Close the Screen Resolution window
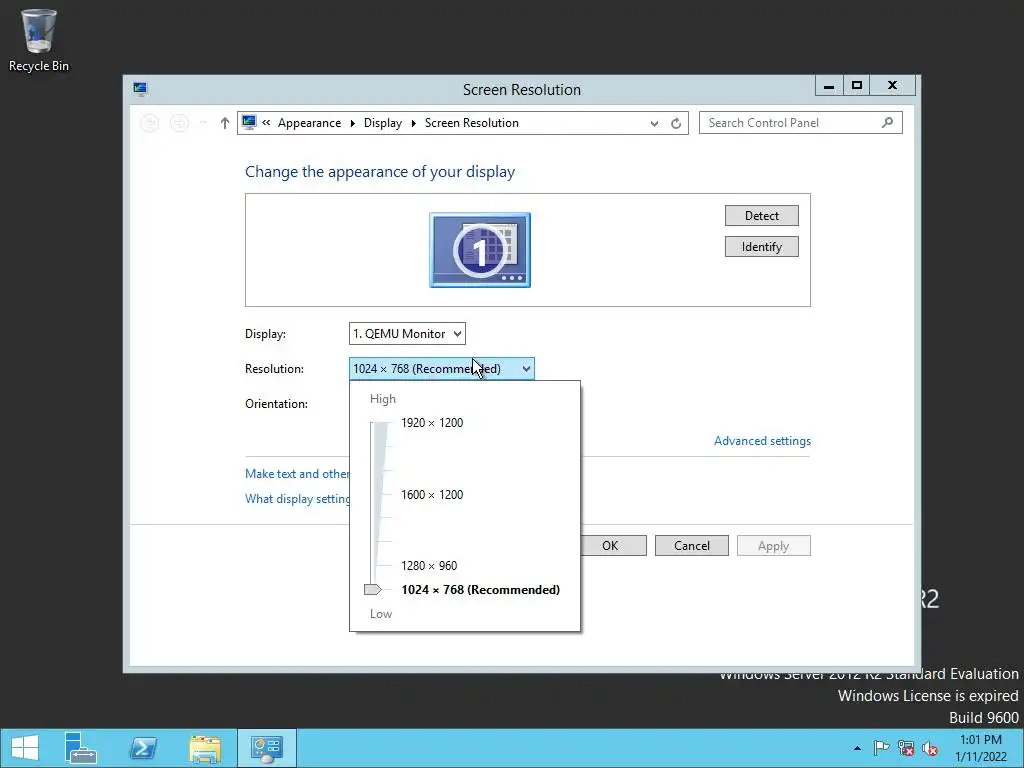The image size is (1024, 768). pos(892,86)
